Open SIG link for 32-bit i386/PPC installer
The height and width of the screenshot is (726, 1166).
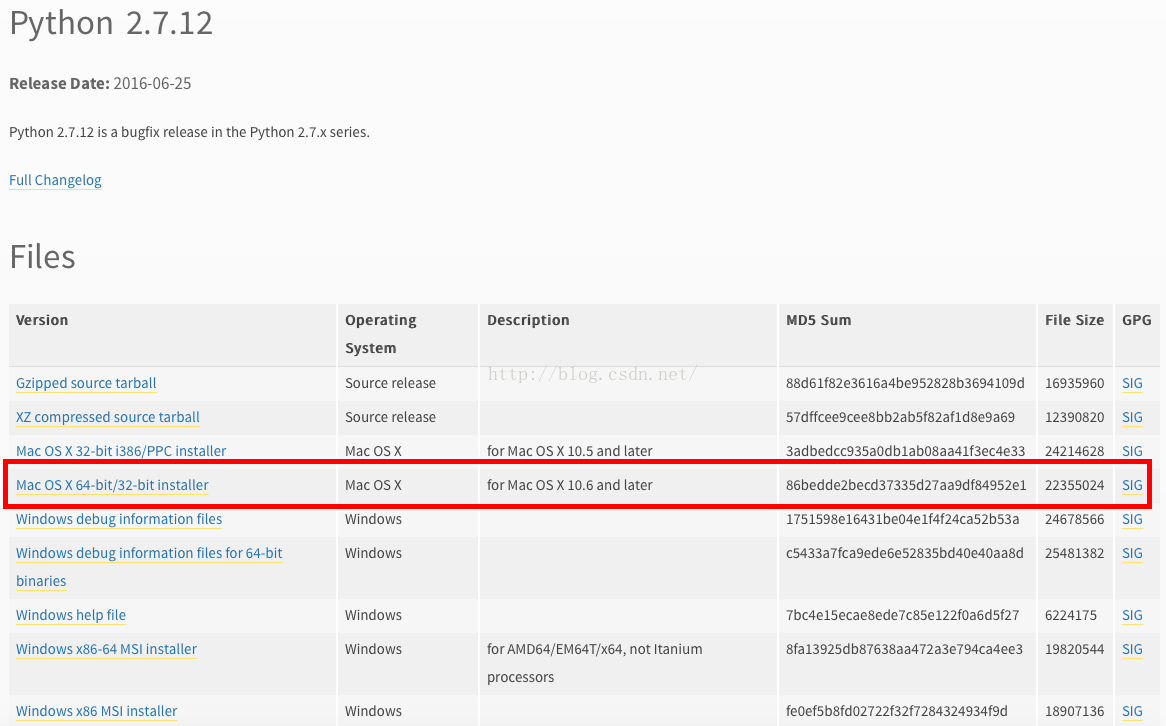(1132, 451)
